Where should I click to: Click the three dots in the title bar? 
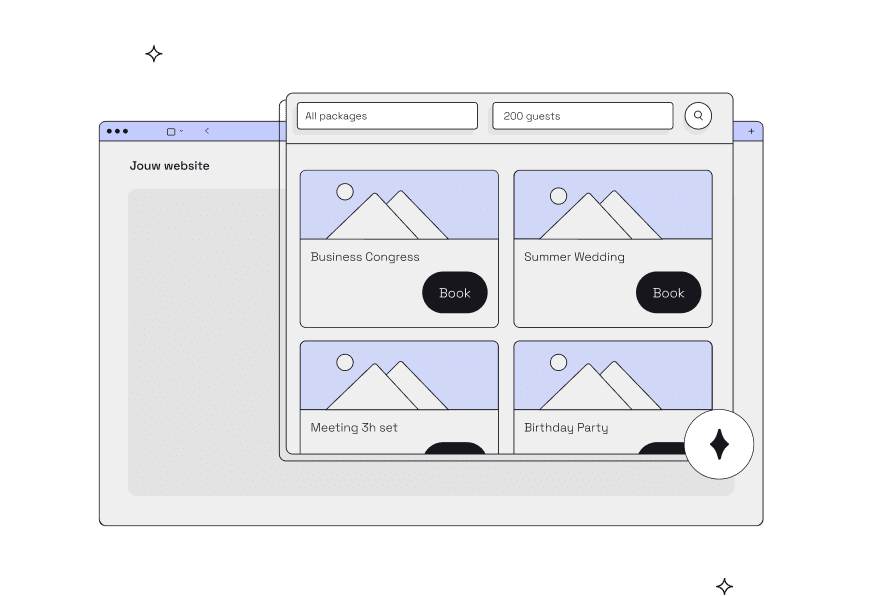point(117,131)
